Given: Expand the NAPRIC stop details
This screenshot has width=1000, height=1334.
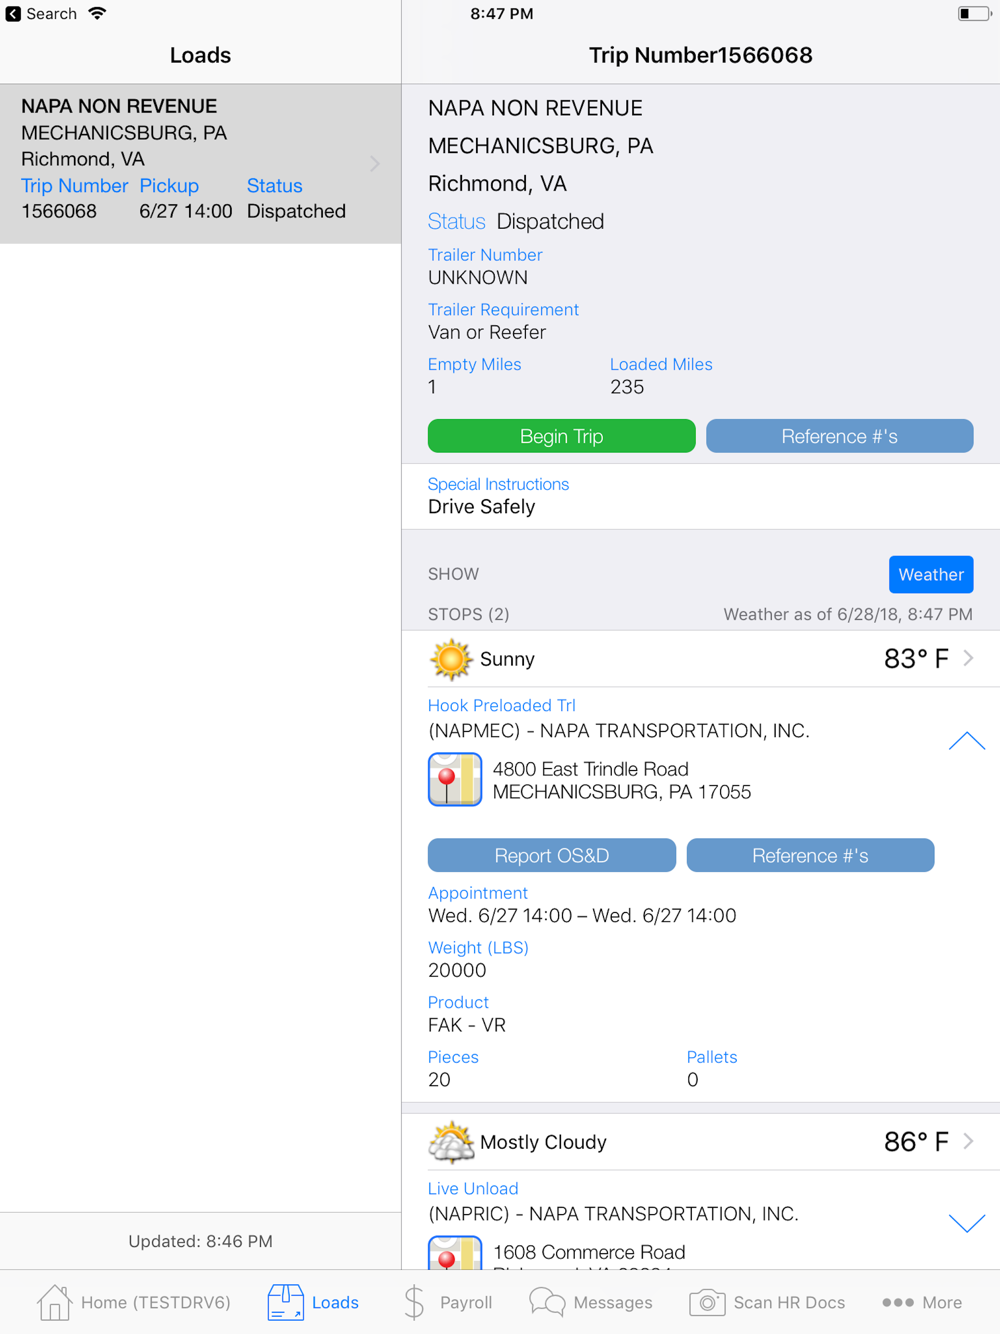Looking at the screenshot, I should [x=967, y=1223].
